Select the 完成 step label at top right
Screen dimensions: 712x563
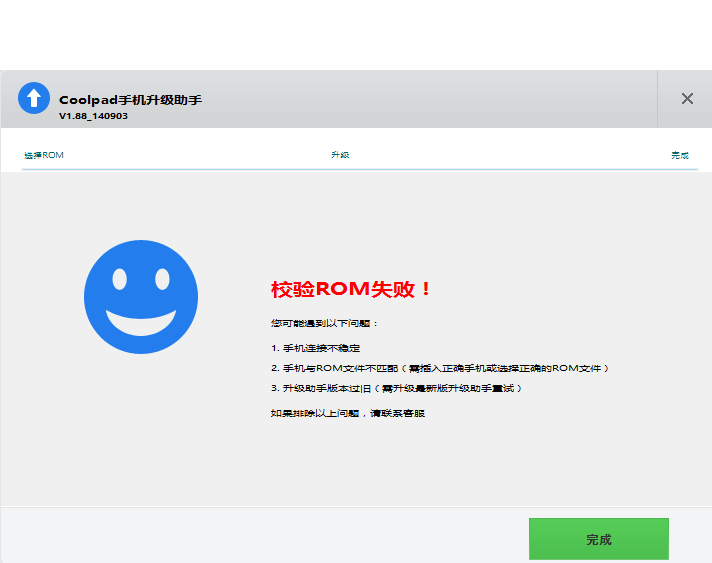point(680,156)
